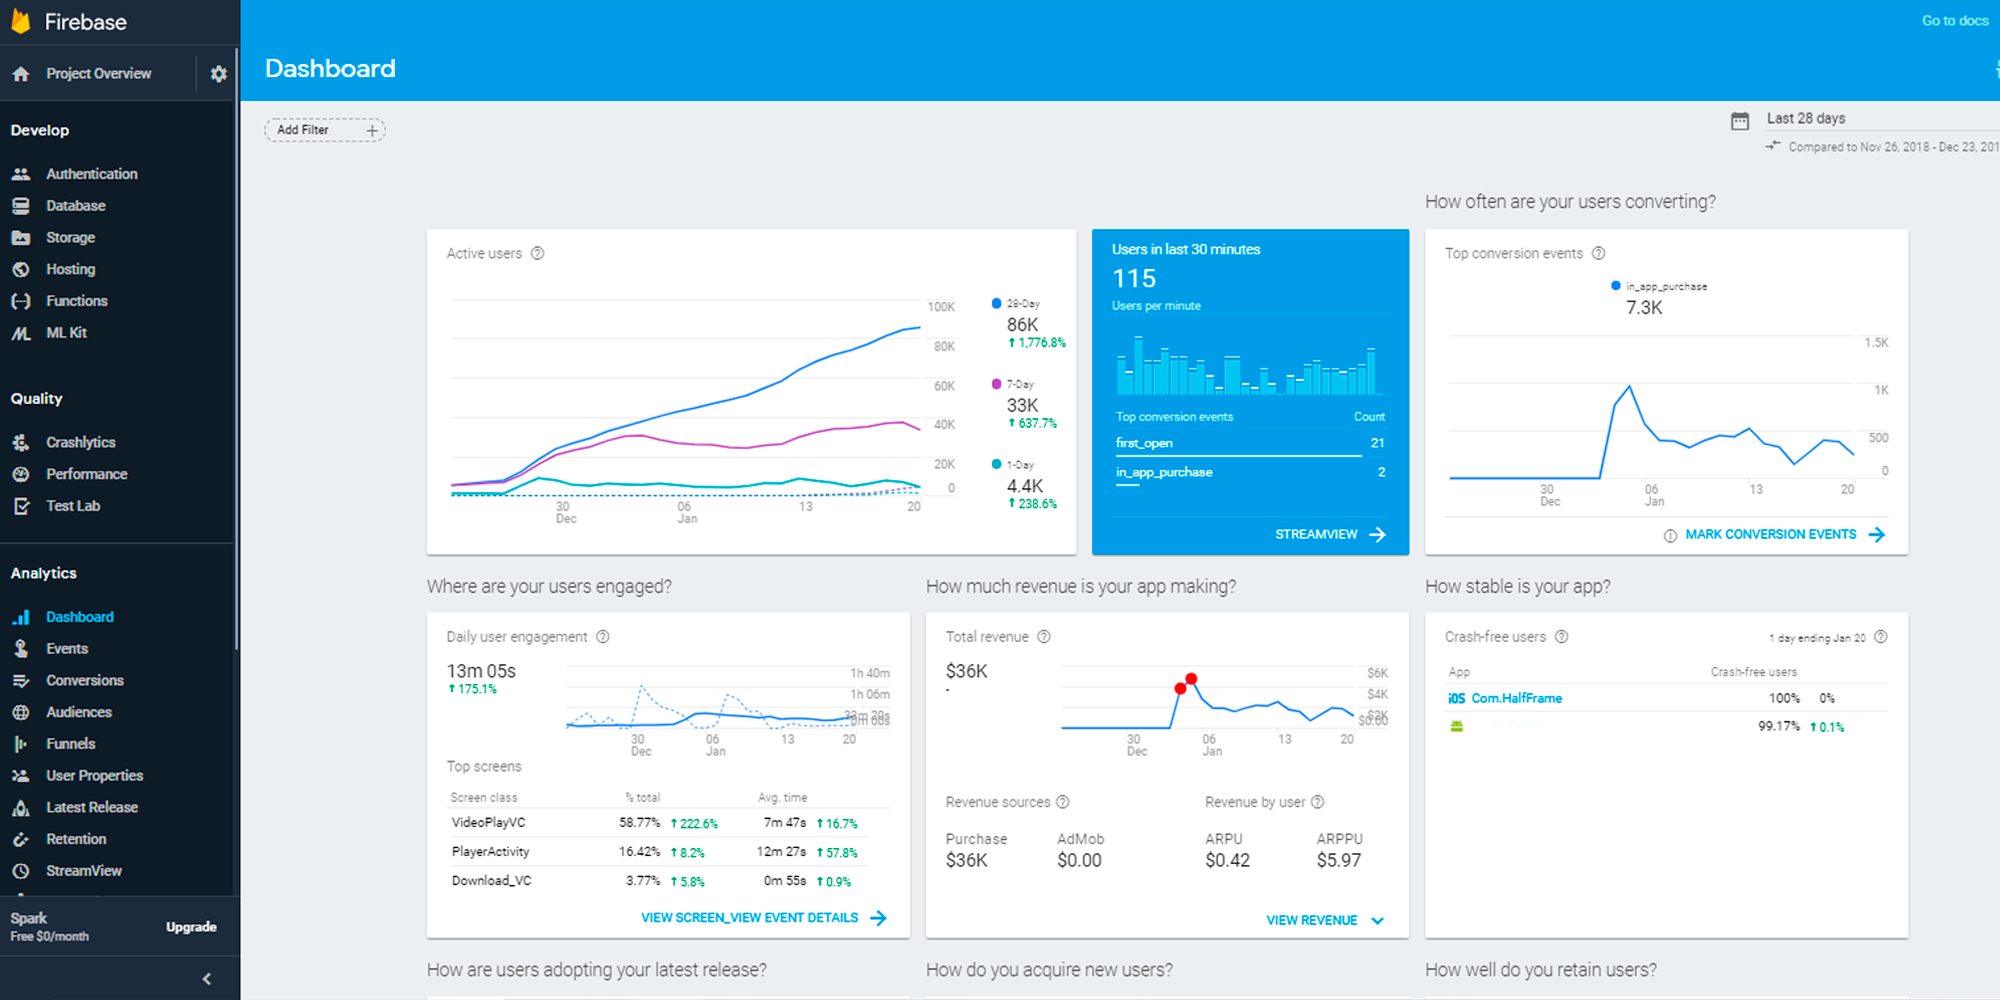The width and height of the screenshot is (2000, 1000).
Task: Click the Test Lab icon in sidebar
Action: [21, 506]
